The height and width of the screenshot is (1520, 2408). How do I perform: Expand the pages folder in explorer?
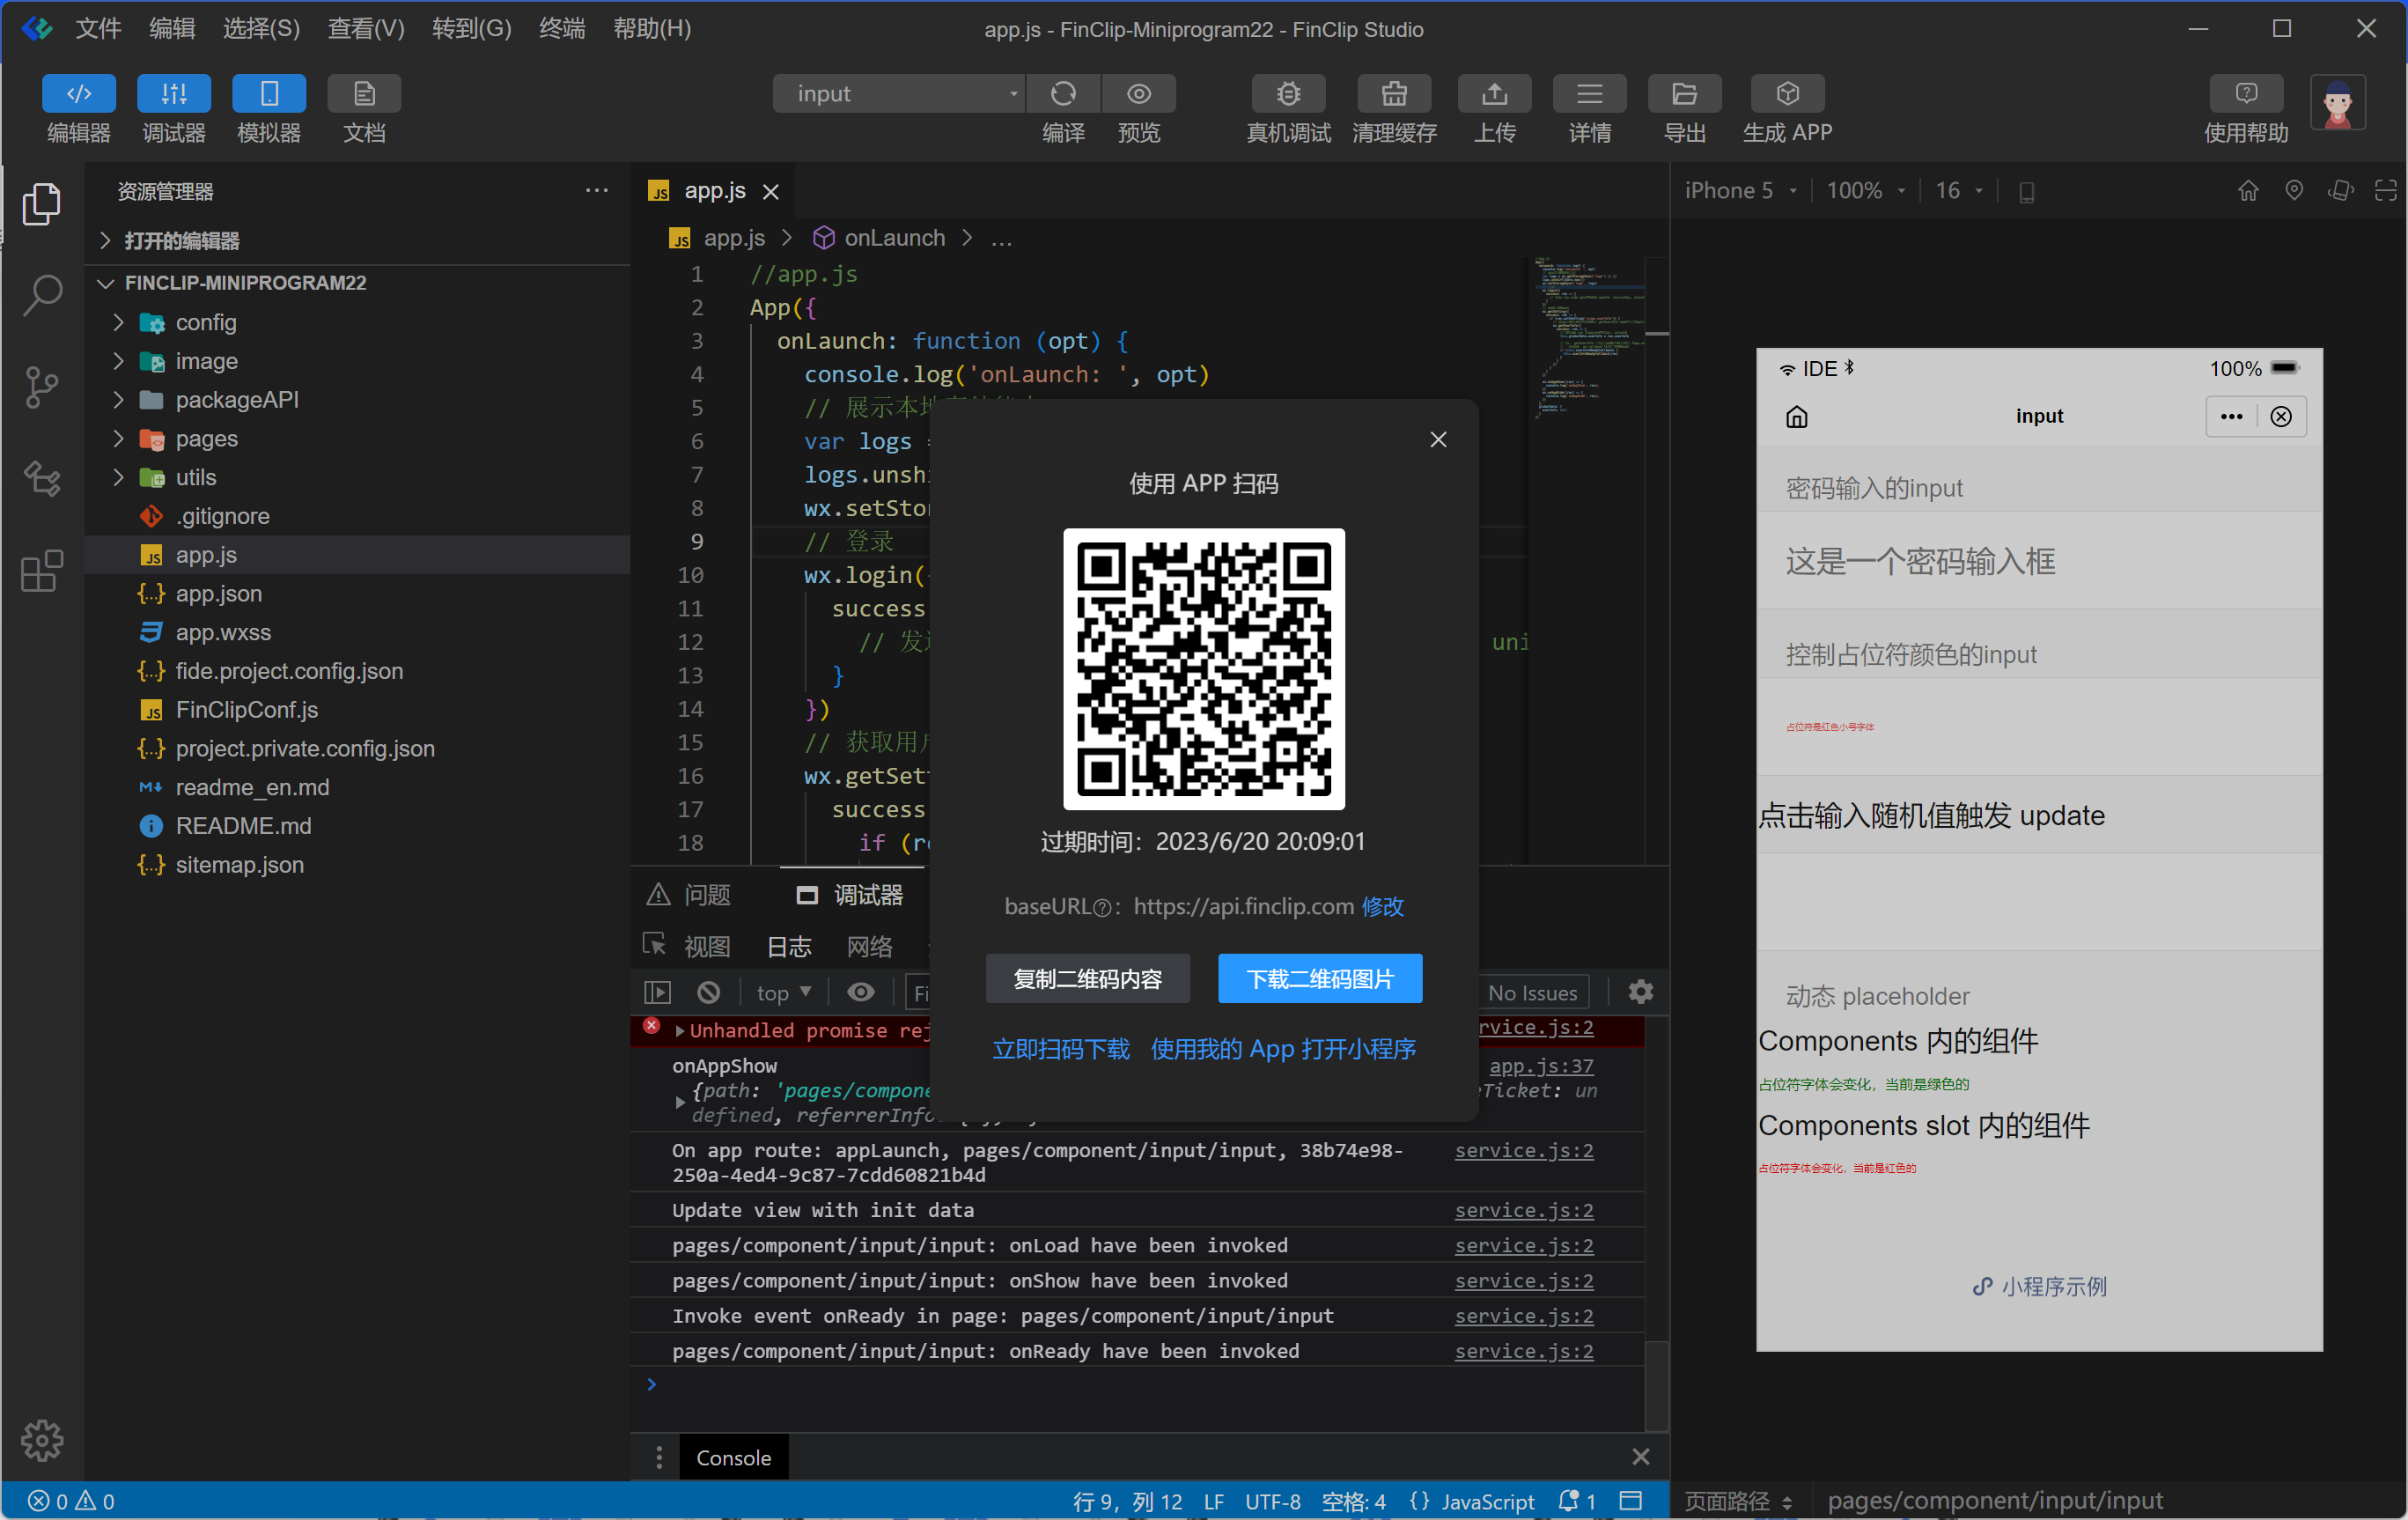(x=206, y=439)
